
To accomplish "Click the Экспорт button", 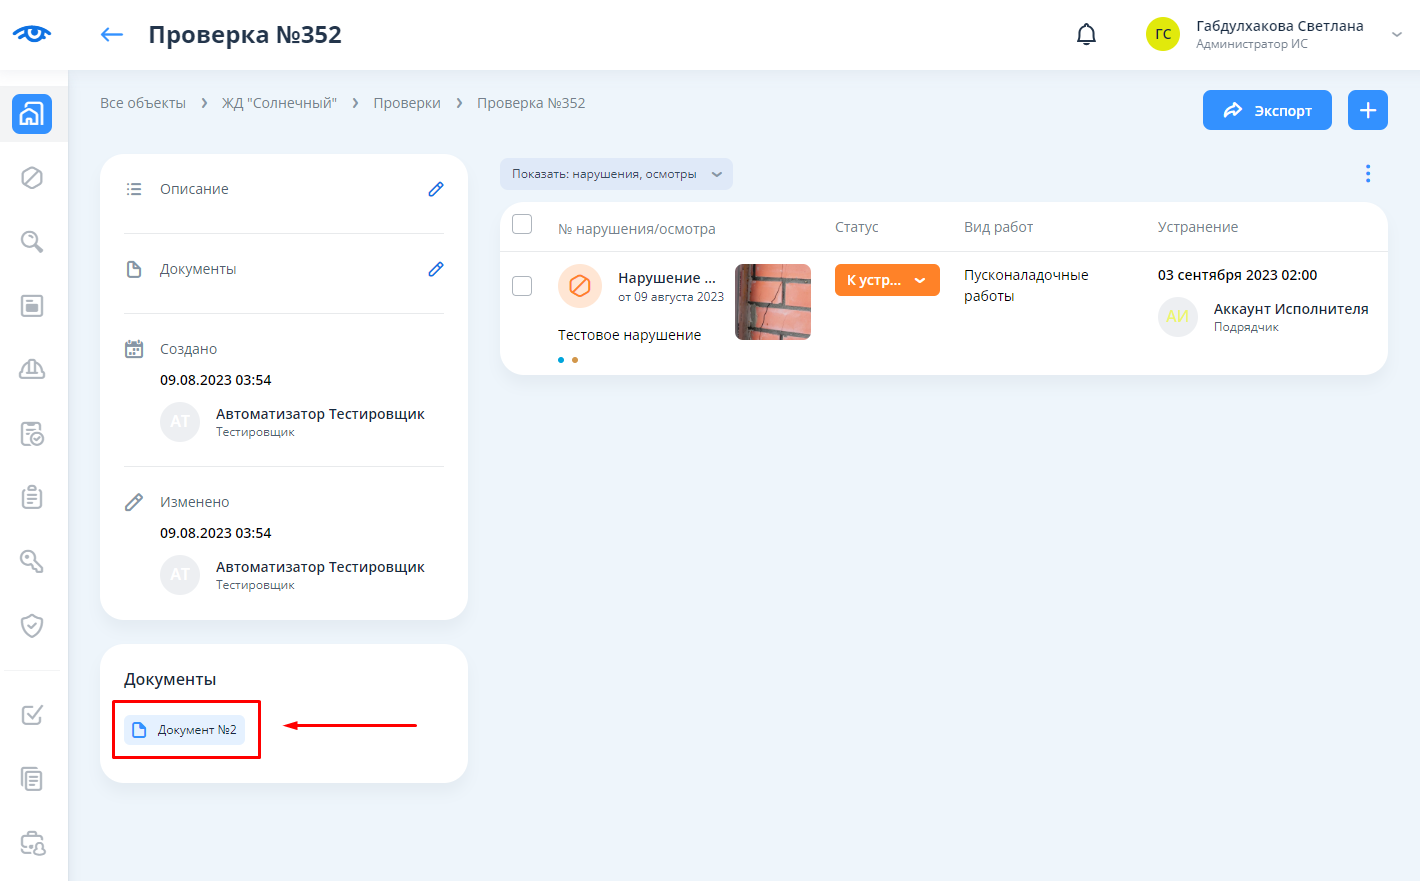I will [1267, 110].
